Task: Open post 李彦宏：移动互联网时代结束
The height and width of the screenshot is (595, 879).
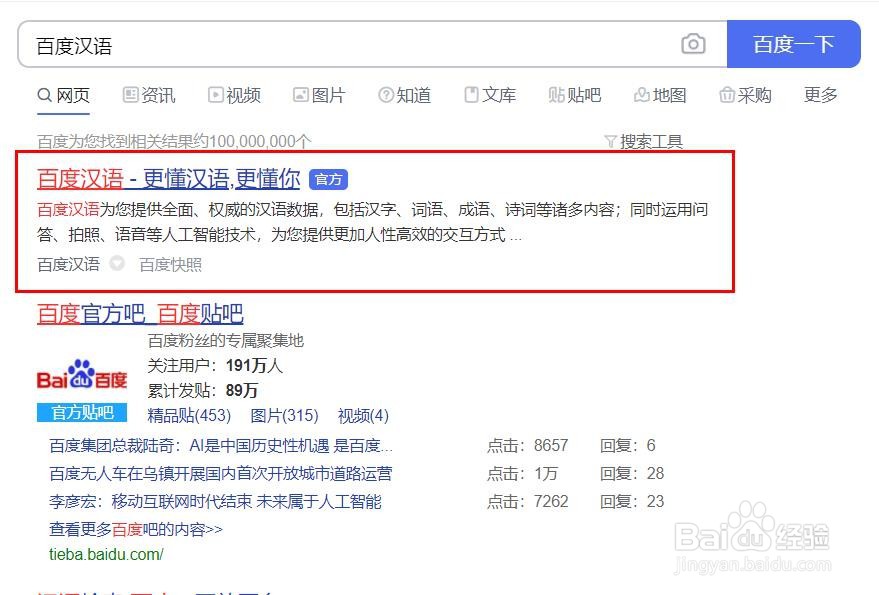Action: pos(215,501)
